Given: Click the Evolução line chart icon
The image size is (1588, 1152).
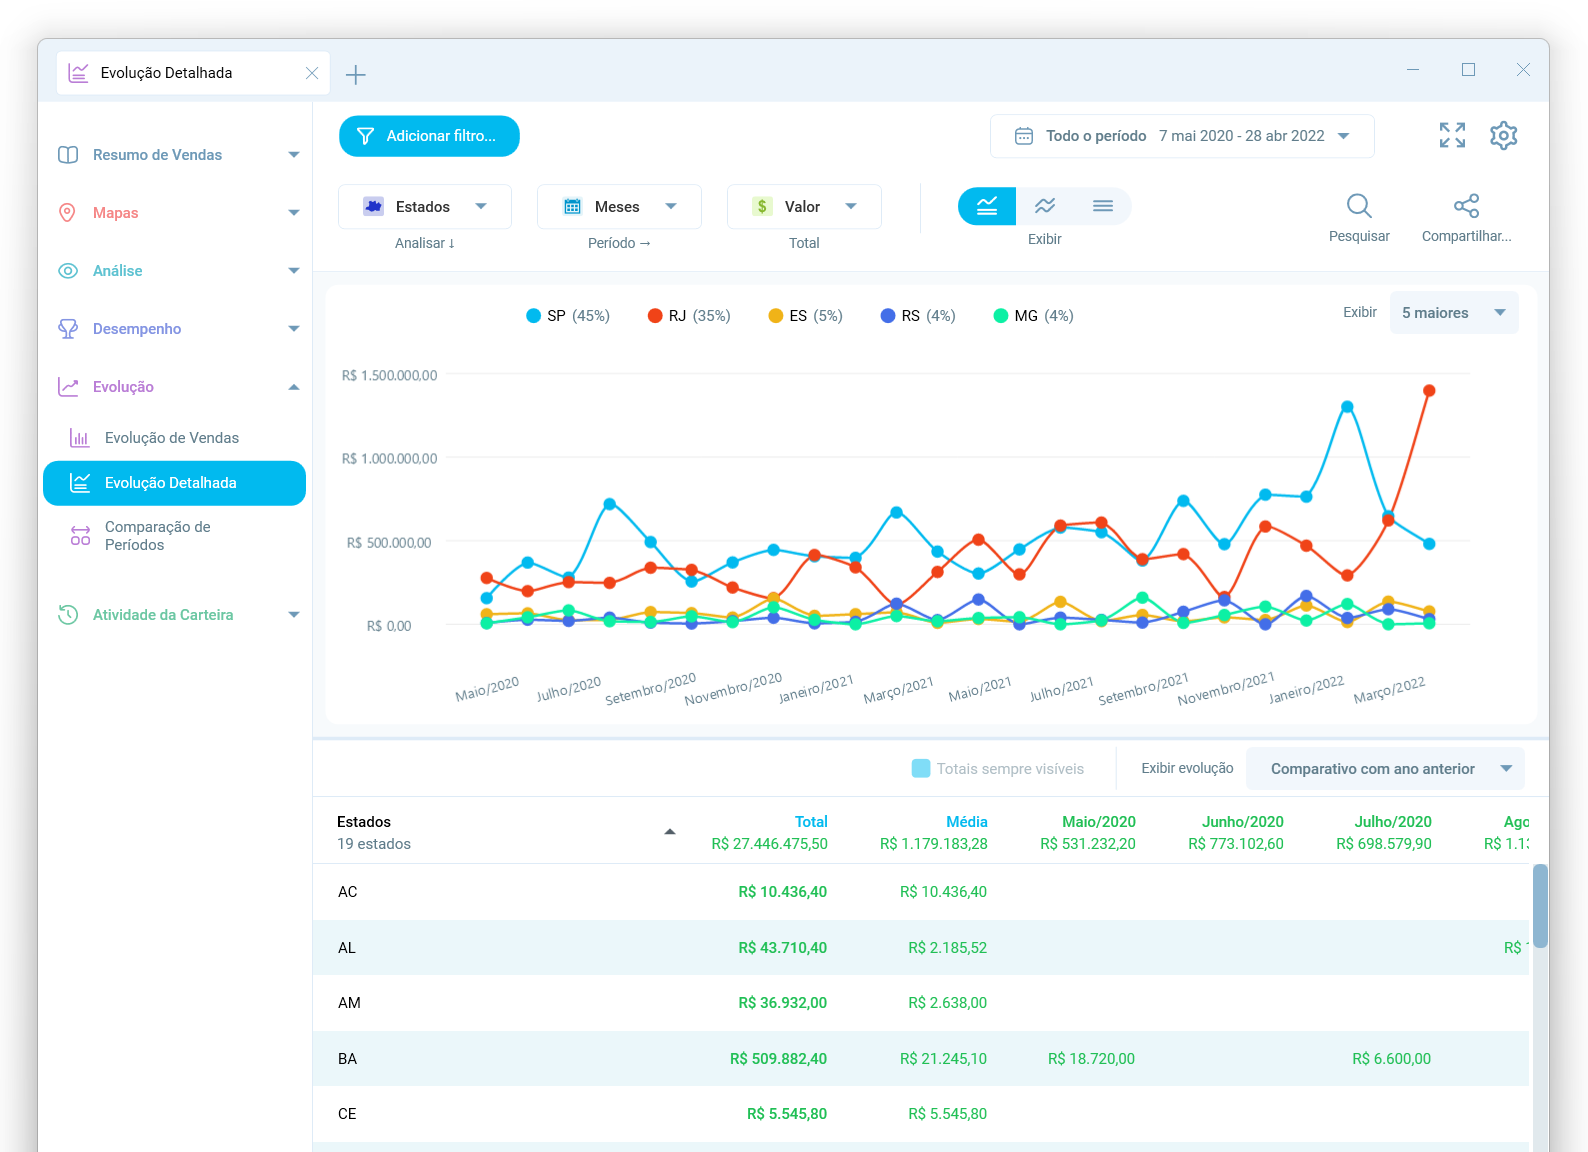Looking at the screenshot, I should click(68, 387).
